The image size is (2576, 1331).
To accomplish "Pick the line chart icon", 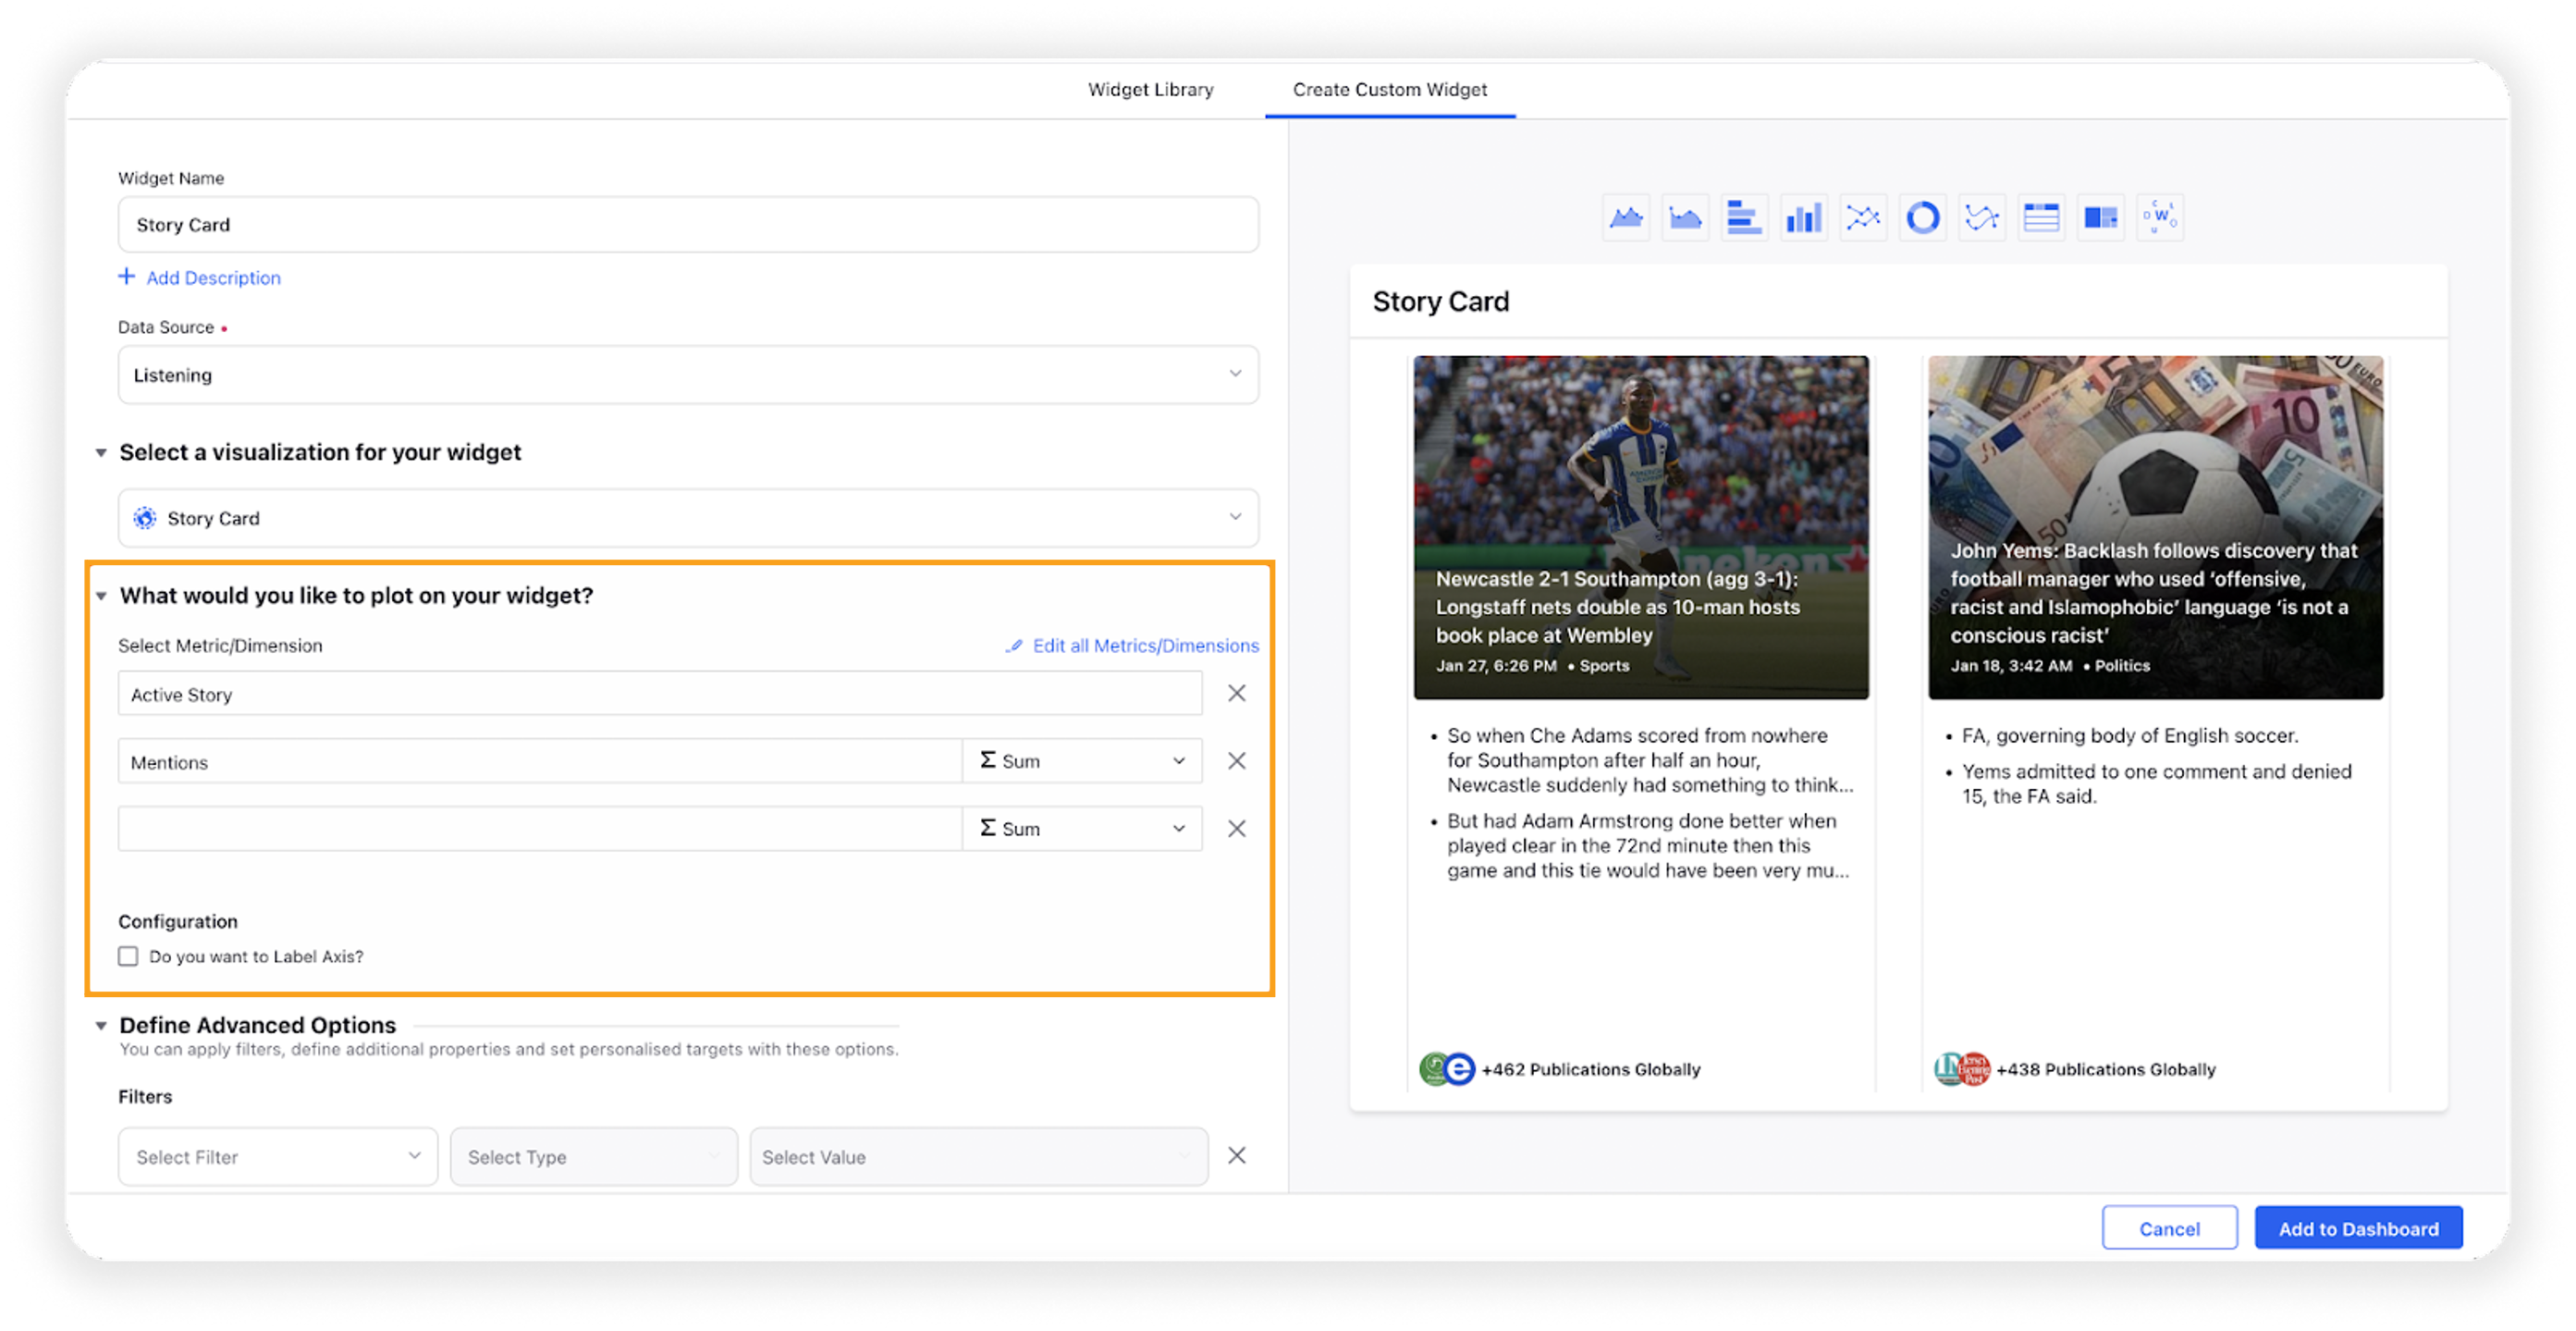I will coord(1863,217).
